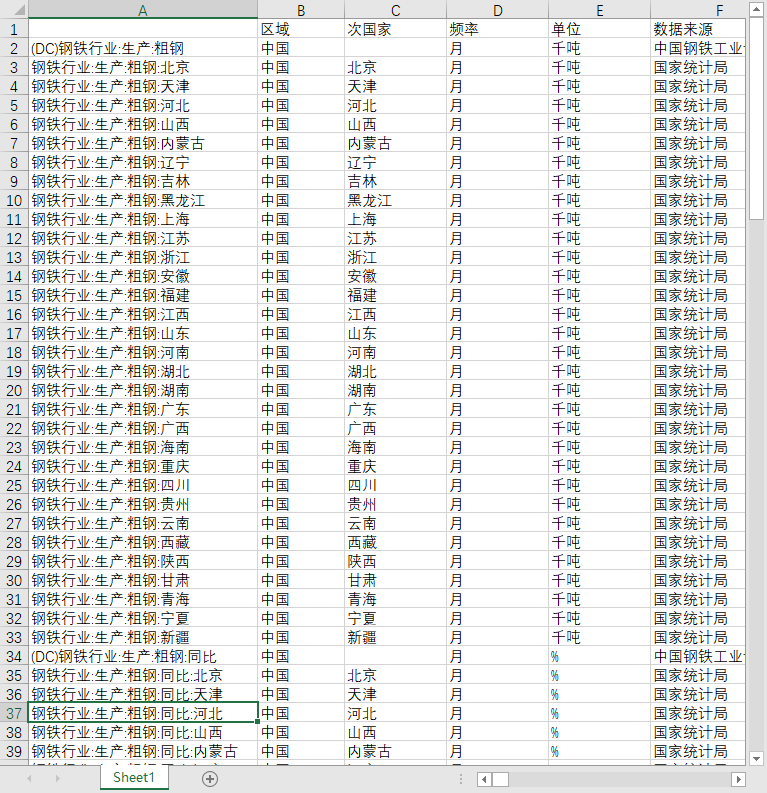Select cell "钢铁行业:生产:粗钢:天津"
The height and width of the screenshot is (793, 767).
point(143,86)
